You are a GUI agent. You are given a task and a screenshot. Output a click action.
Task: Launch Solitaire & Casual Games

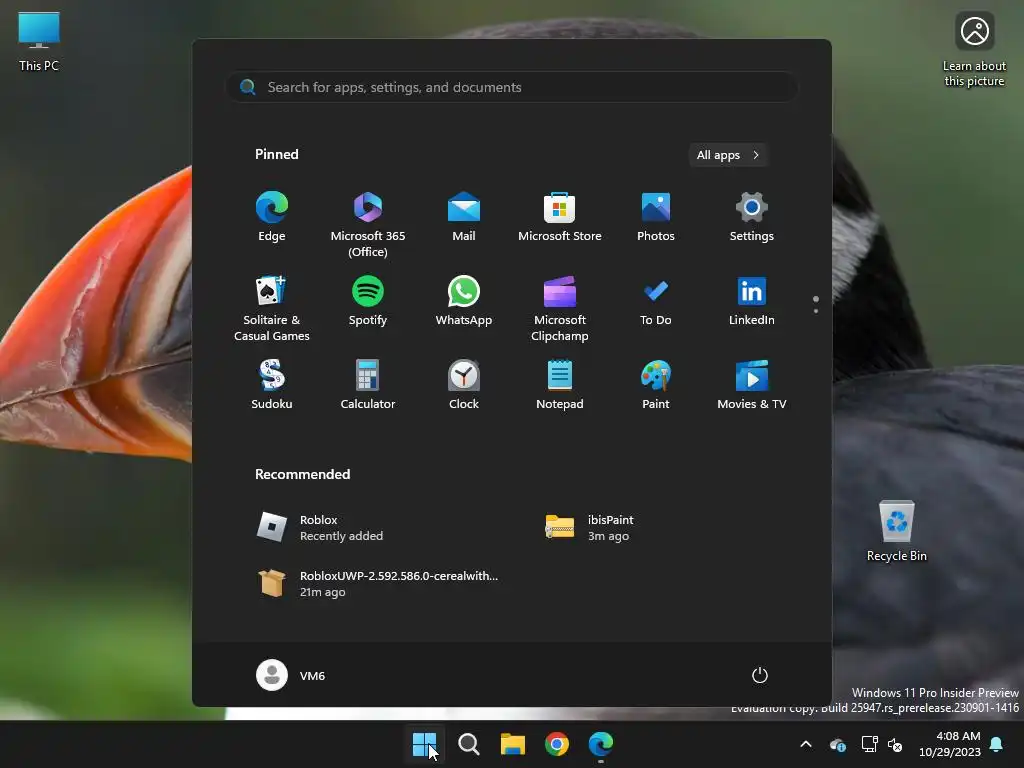pyautogui.click(x=272, y=308)
